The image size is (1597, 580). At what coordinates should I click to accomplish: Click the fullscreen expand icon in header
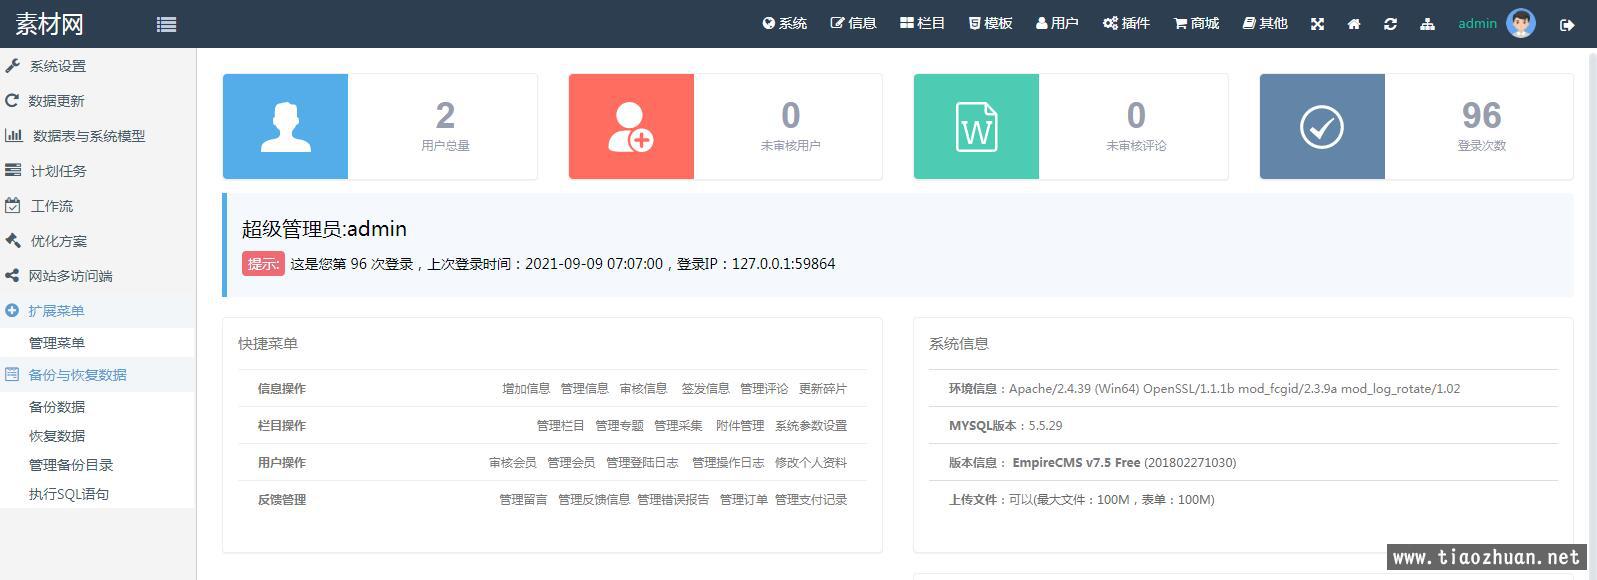click(1317, 24)
